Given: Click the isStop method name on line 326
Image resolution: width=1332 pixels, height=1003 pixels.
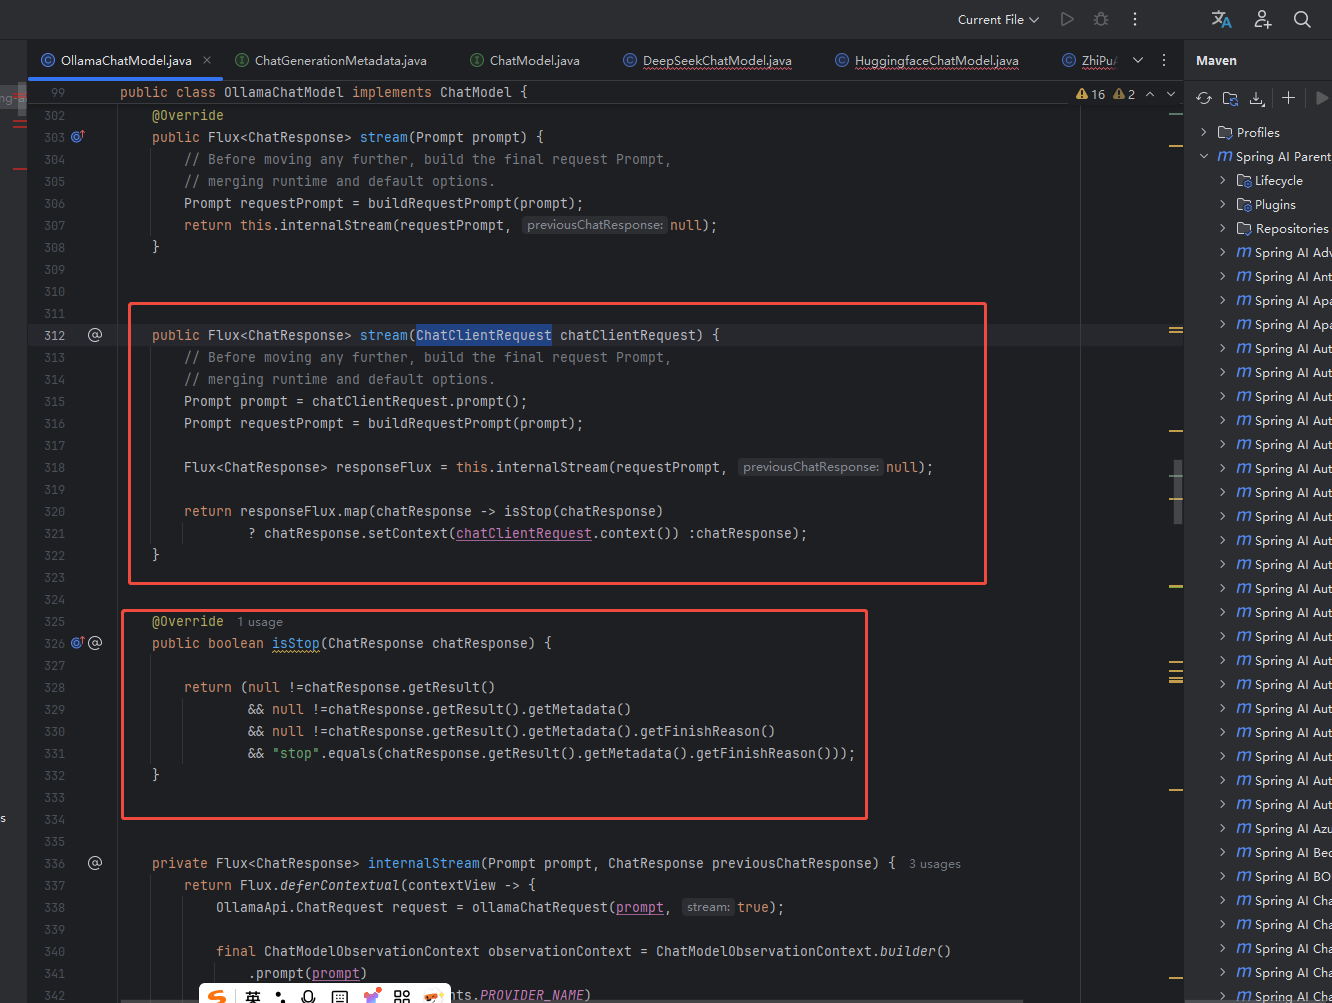Looking at the screenshot, I should 296,643.
